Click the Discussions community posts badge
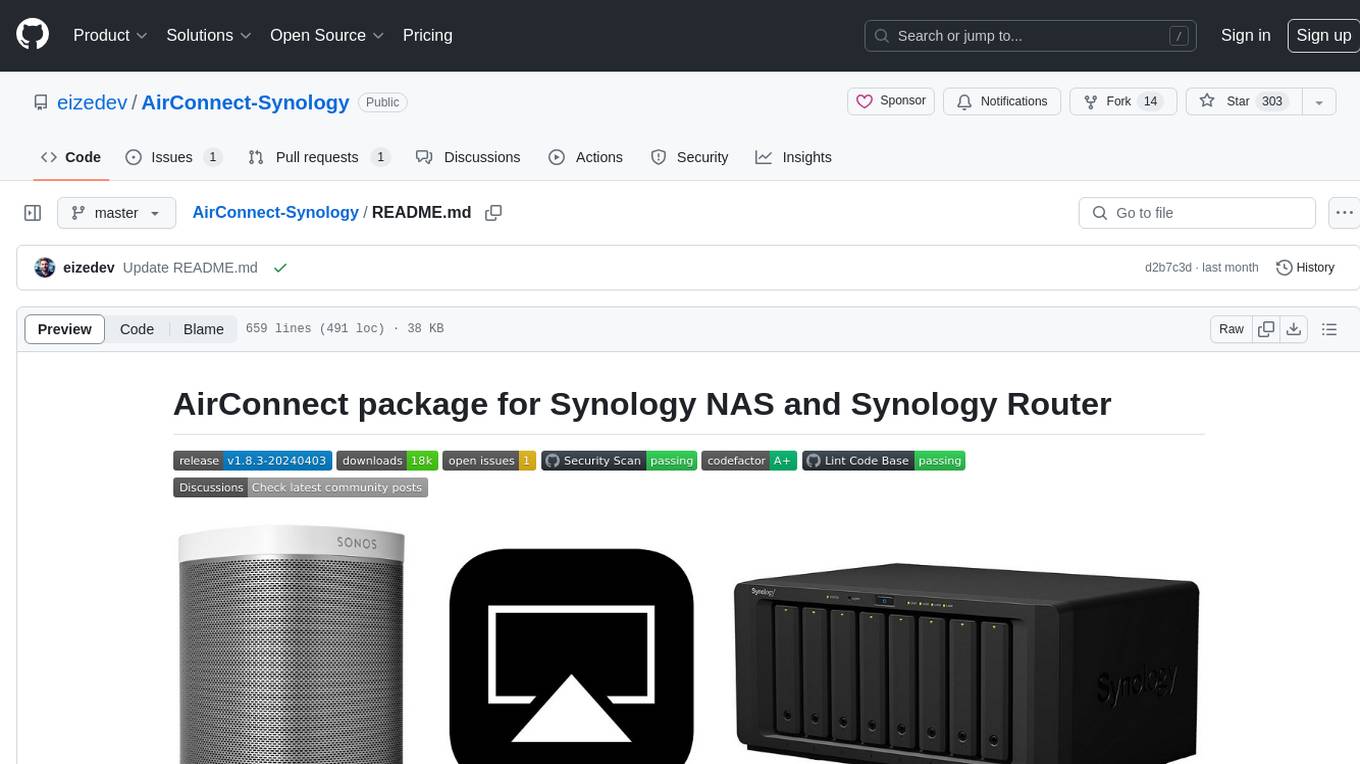This screenshot has width=1360, height=764. 300,487
